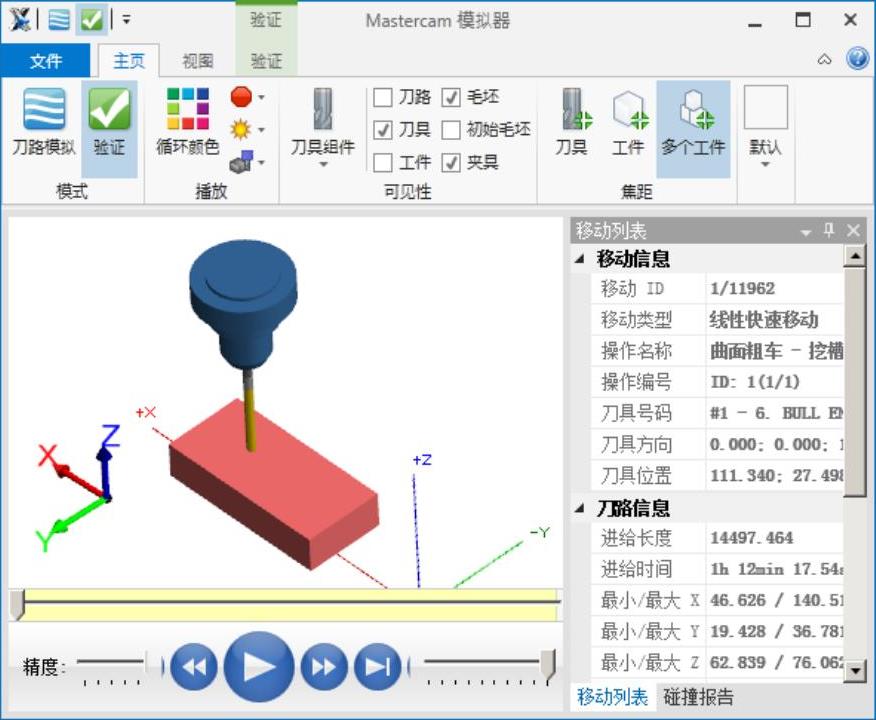876x720 pixels.
Task: Open the sun icon dropdown arrow
Action: [x=261, y=130]
